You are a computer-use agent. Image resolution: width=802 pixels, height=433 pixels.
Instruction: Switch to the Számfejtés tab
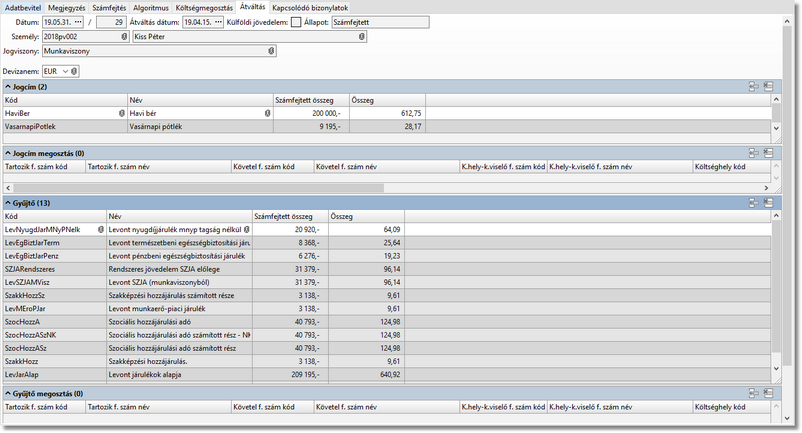coord(110,7)
